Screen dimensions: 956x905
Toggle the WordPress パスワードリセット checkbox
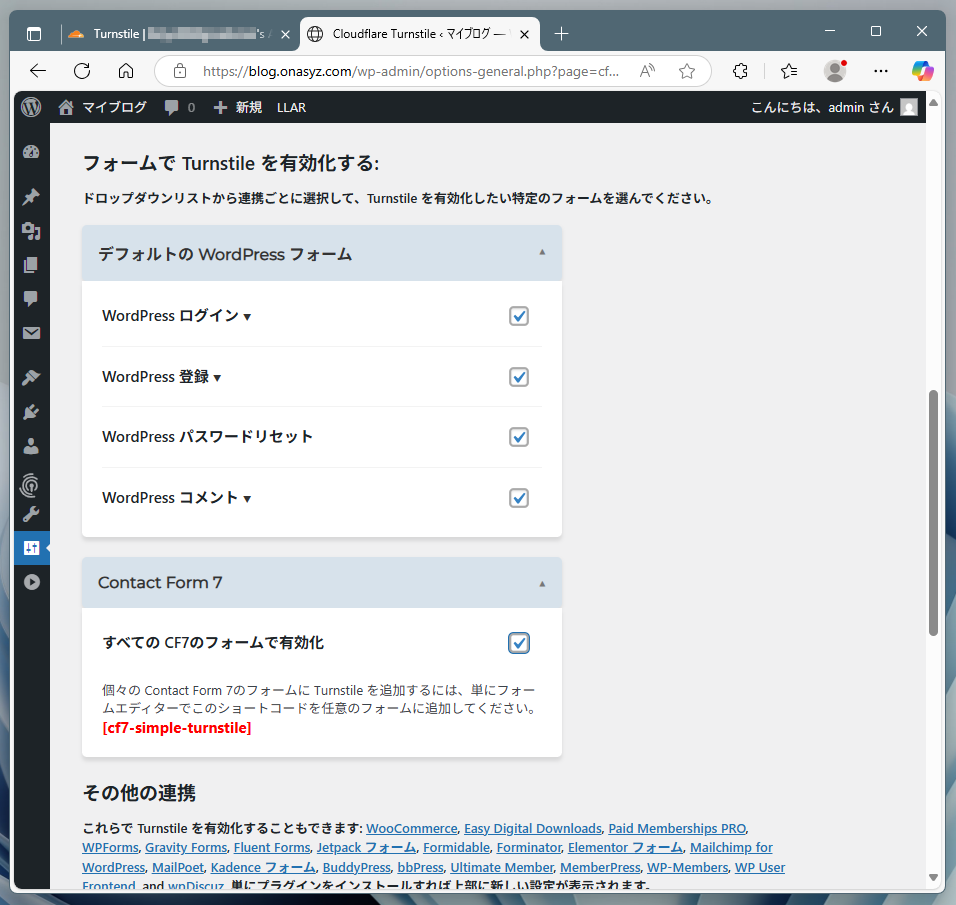click(x=518, y=437)
